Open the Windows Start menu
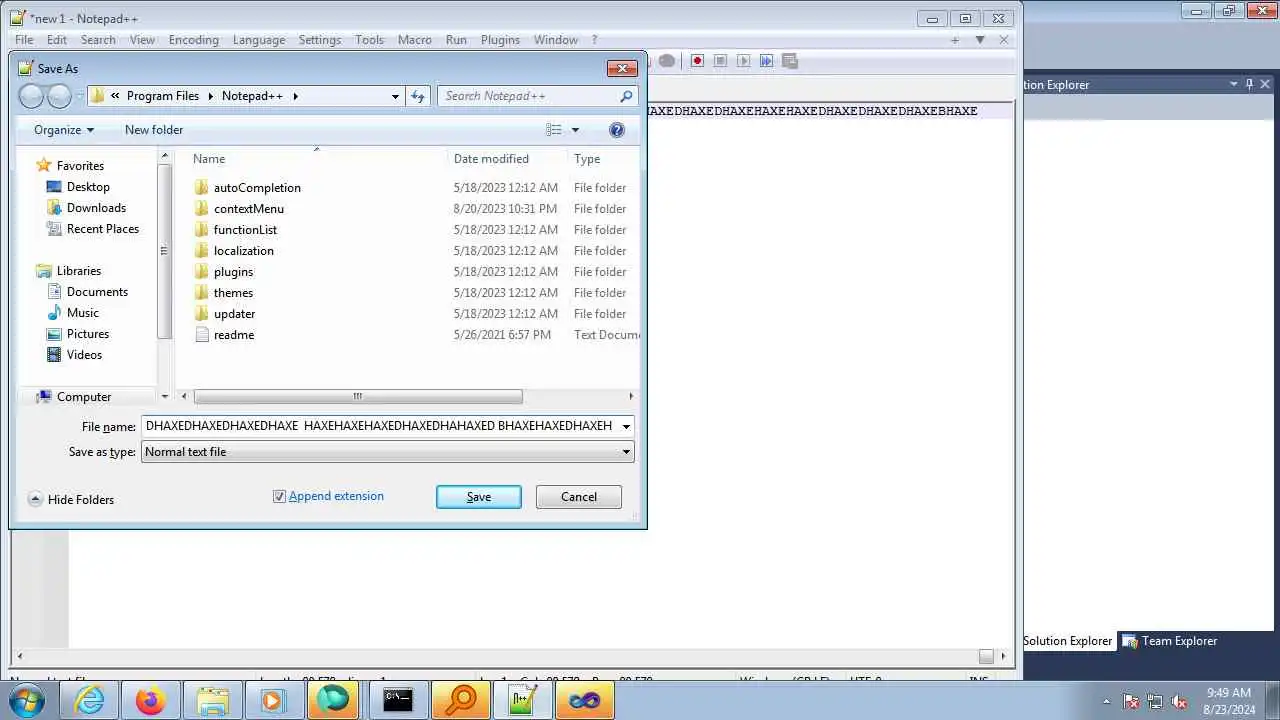The image size is (1280, 720). (x=27, y=700)
